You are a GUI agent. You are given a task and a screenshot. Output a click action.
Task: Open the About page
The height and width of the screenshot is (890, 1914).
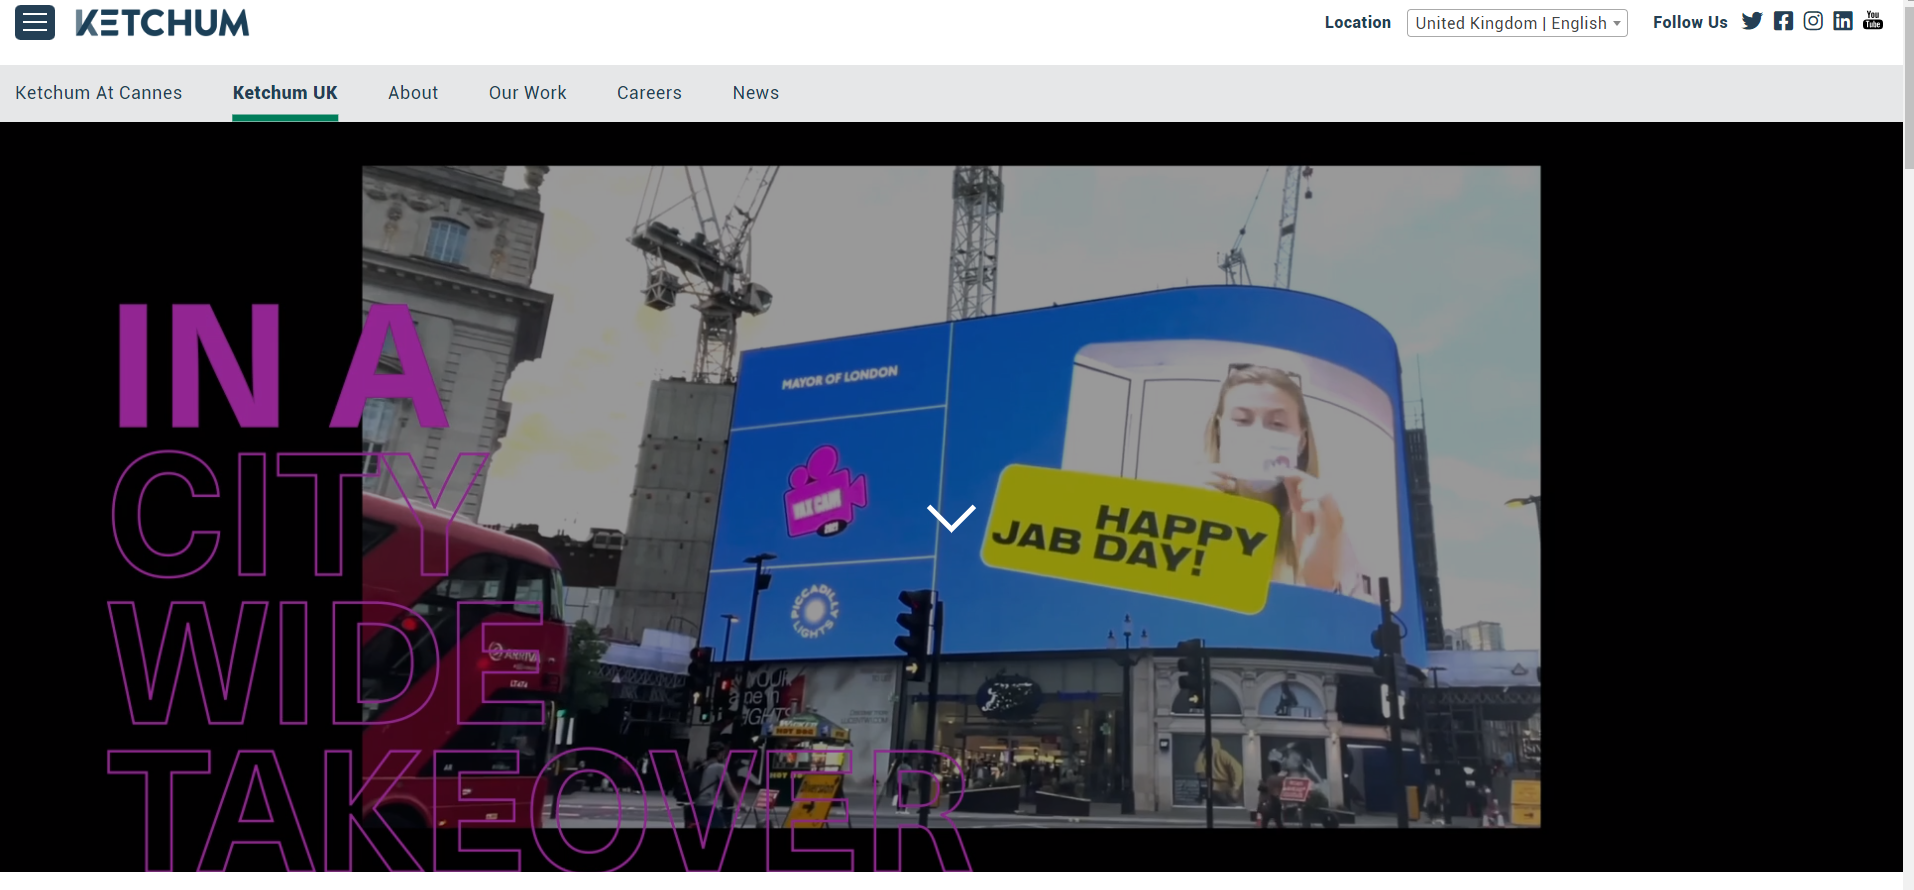click(x=413, y=93)
